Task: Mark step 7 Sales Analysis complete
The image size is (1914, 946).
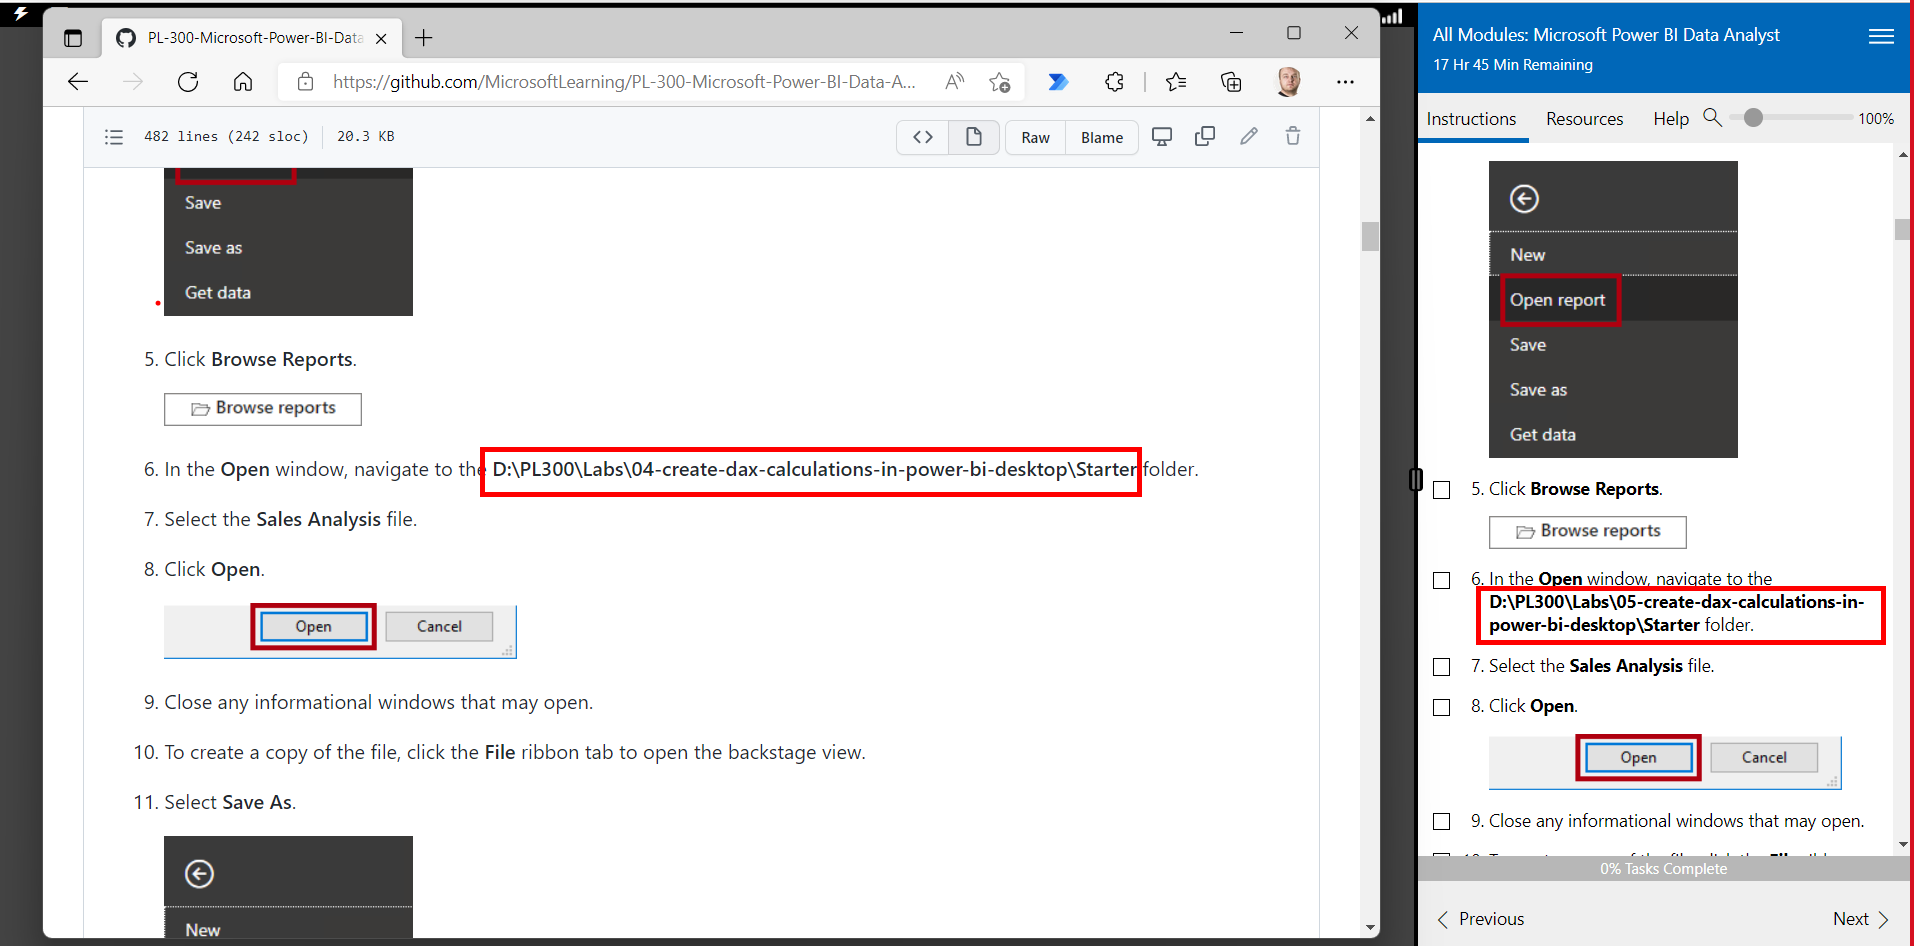Action: 1442,667
